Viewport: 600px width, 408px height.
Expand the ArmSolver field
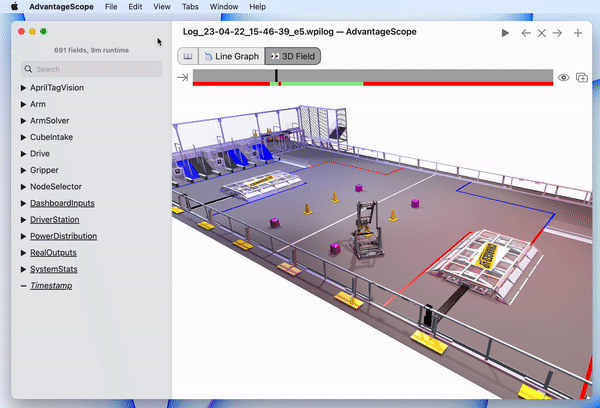click(x=23, y=121)
